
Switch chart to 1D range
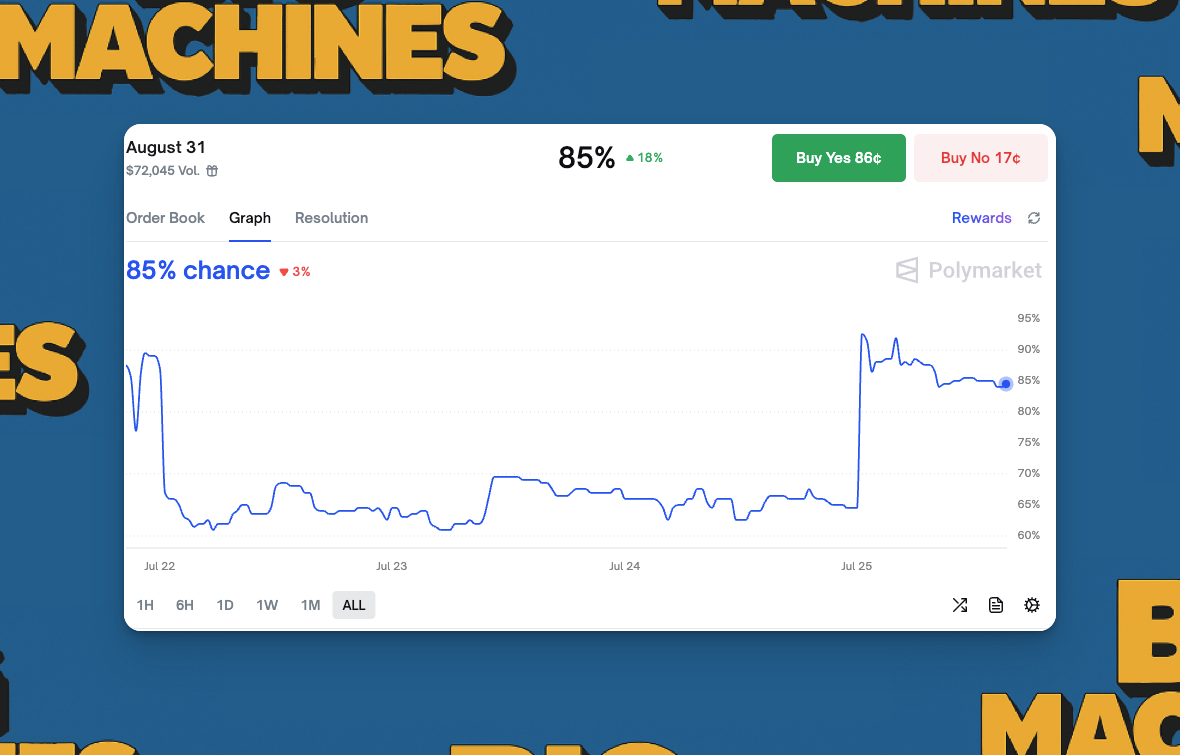225,605
